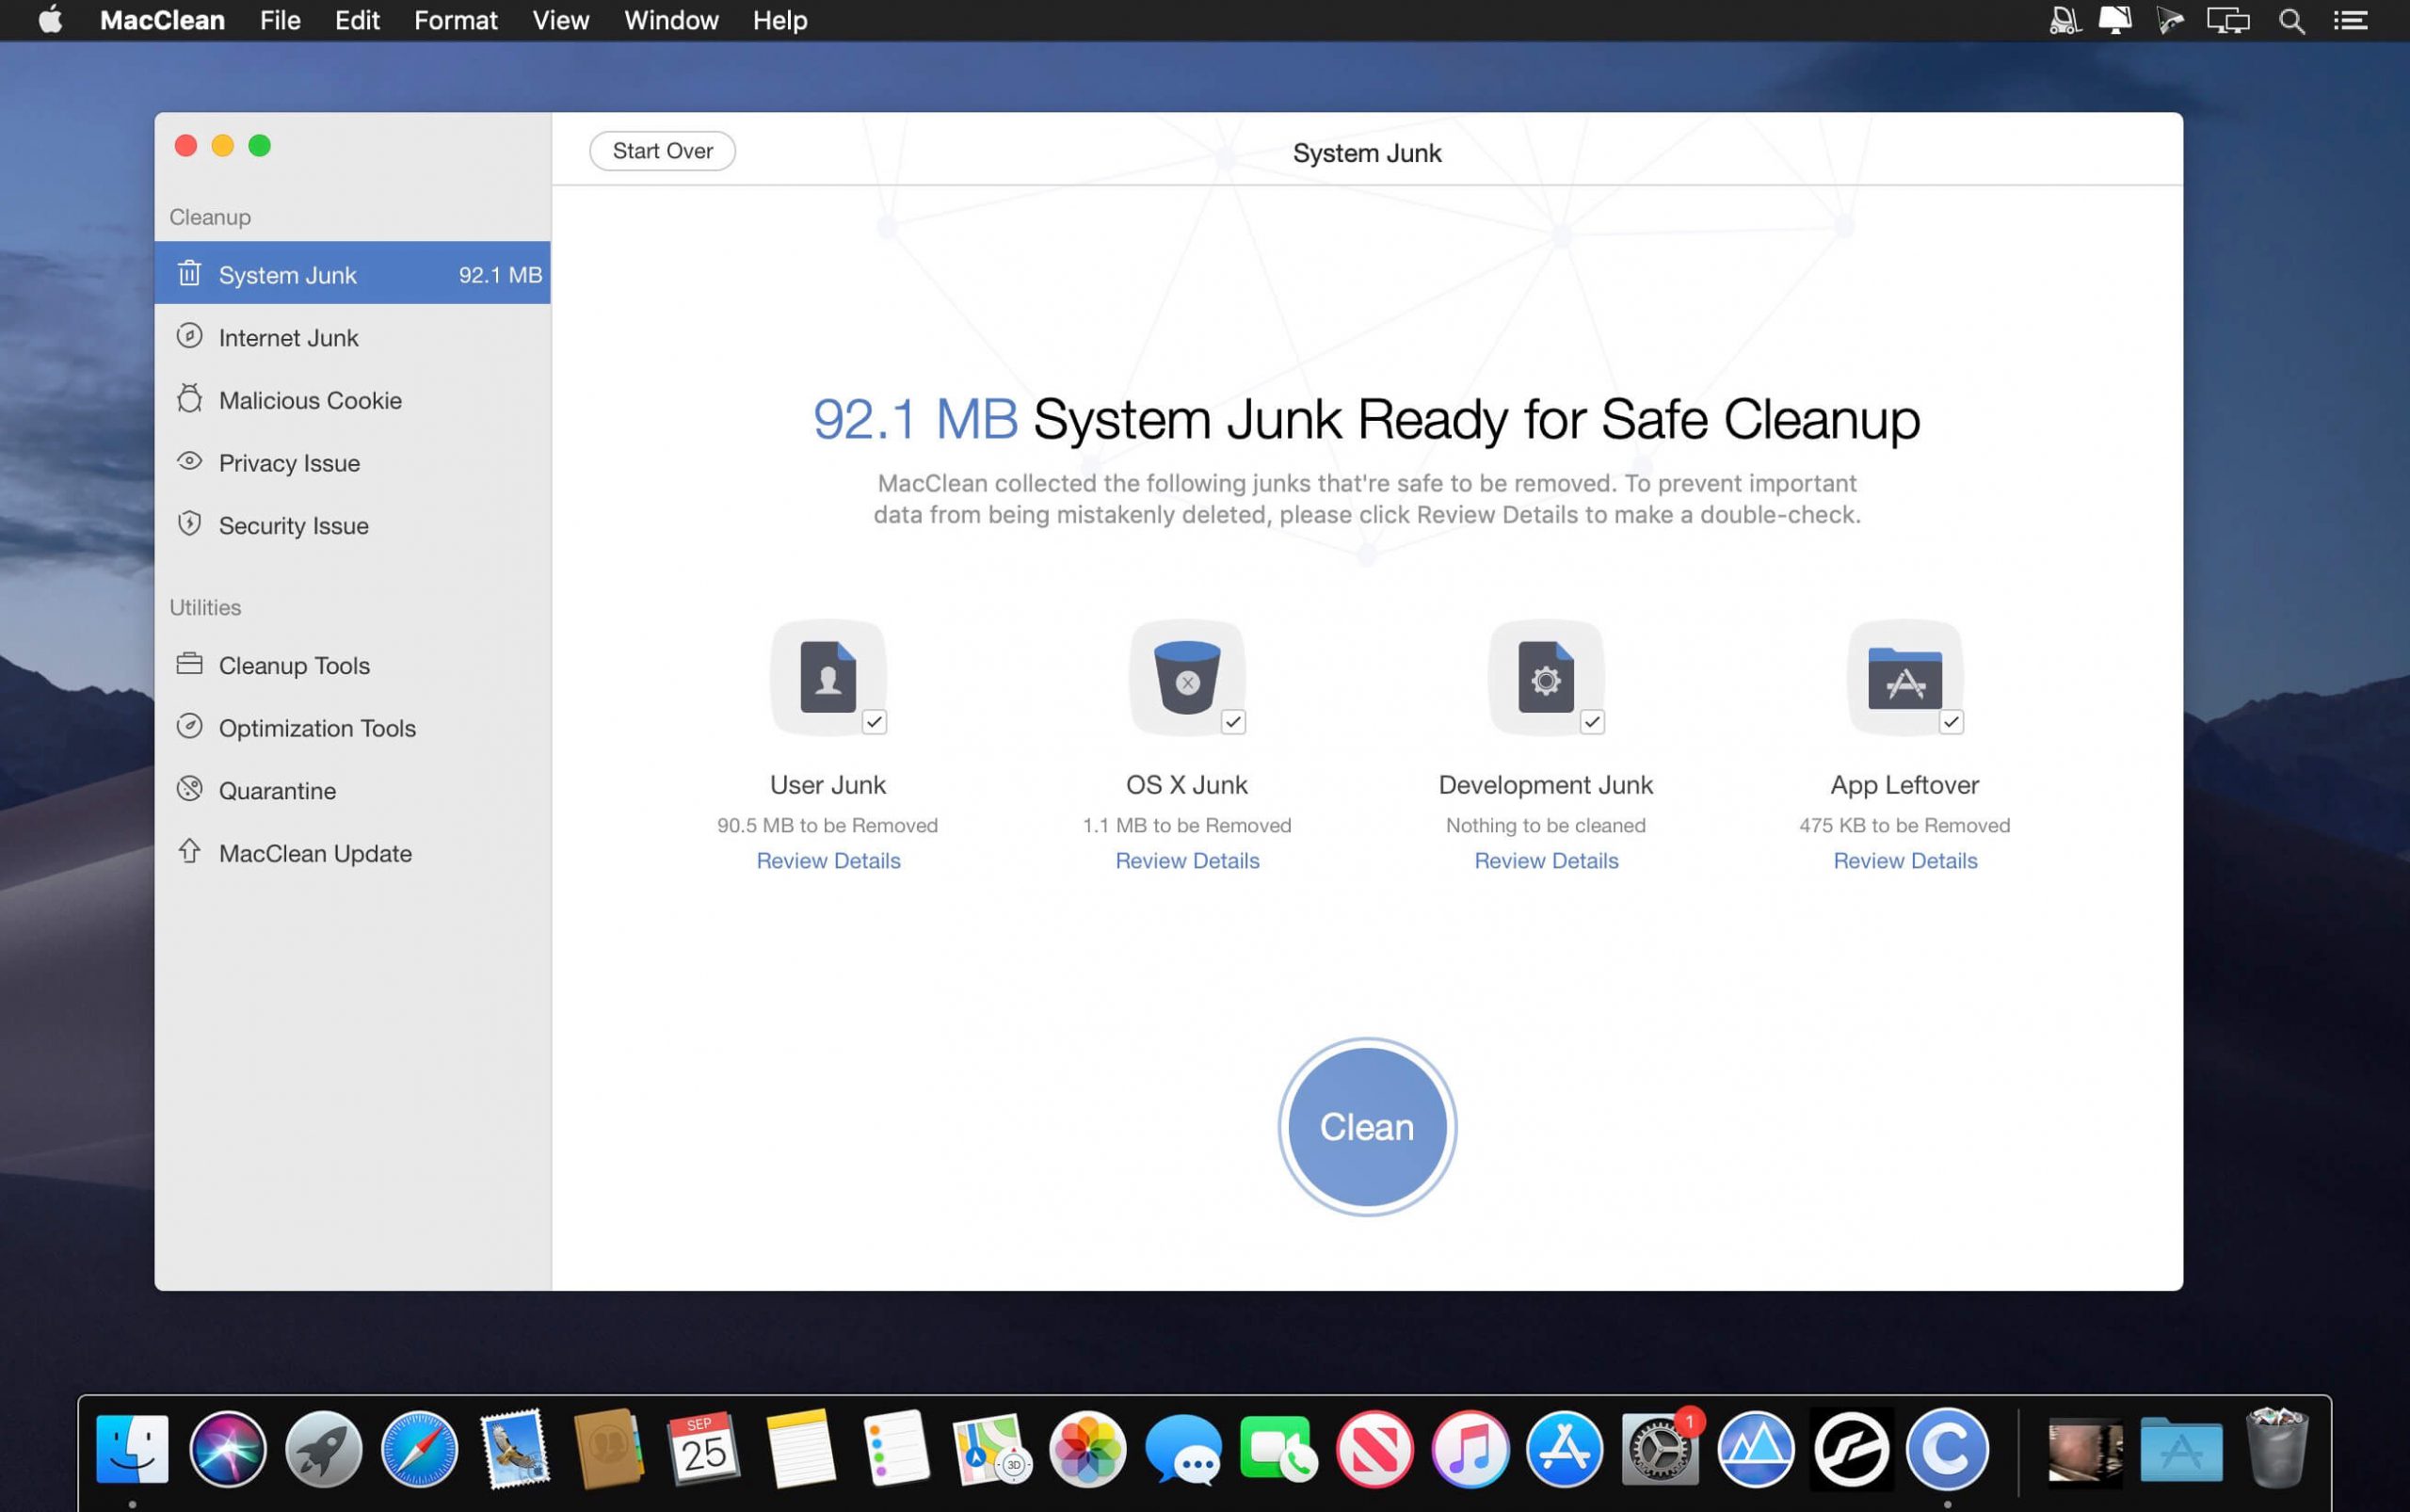
Task: Uncheck the App Leftover checkbox
Action: pos(1951,722)
